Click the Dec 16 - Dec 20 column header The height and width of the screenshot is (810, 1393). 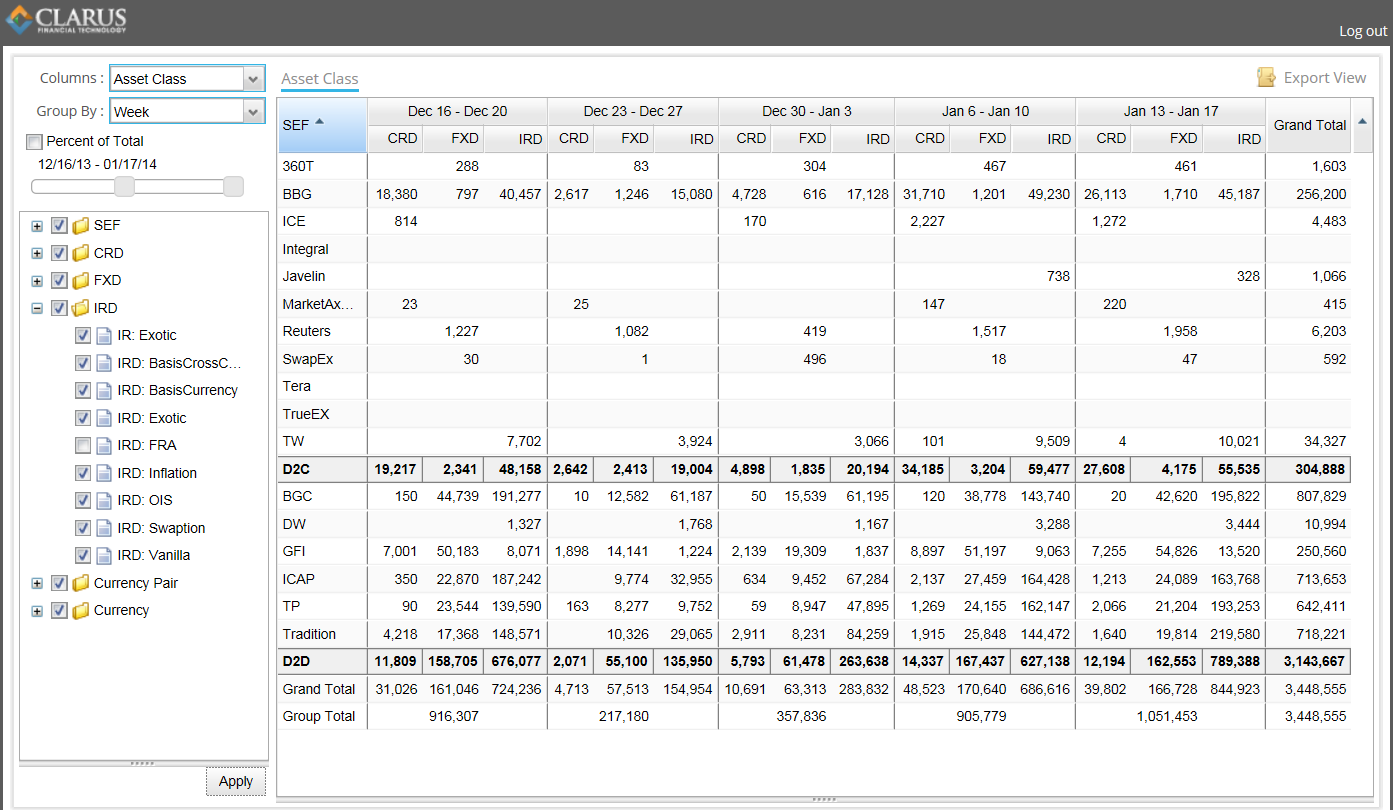pos(457,111)
